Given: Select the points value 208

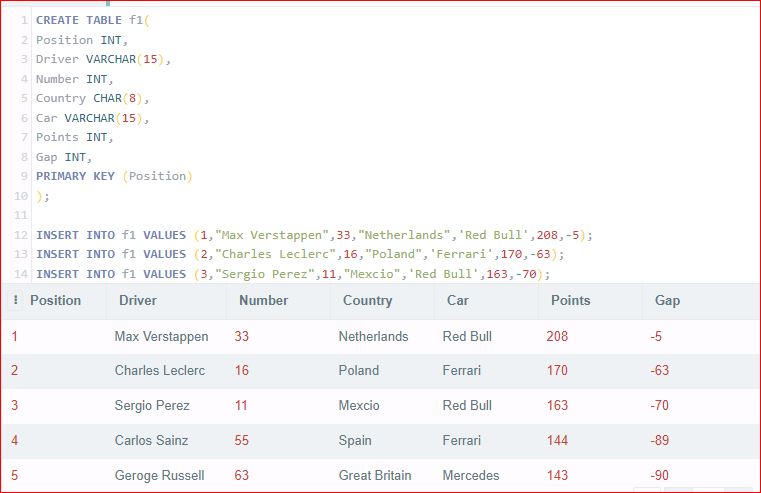Looking at the screenshot, I should click(x=557, y=336).
